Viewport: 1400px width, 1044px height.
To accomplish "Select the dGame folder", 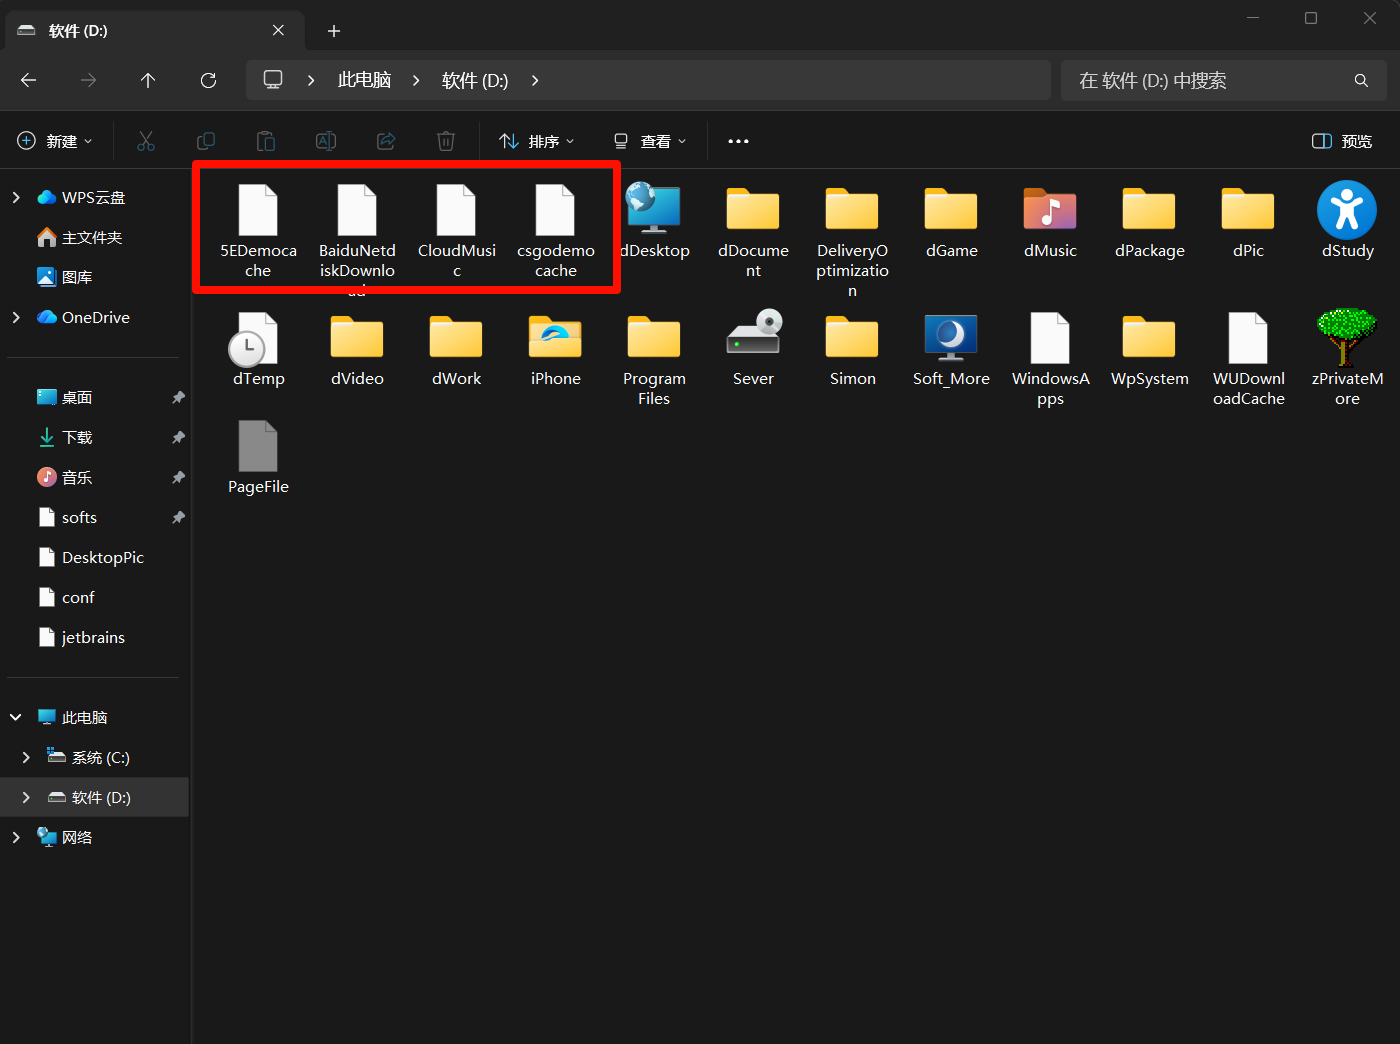I will [x=951, y=222].
